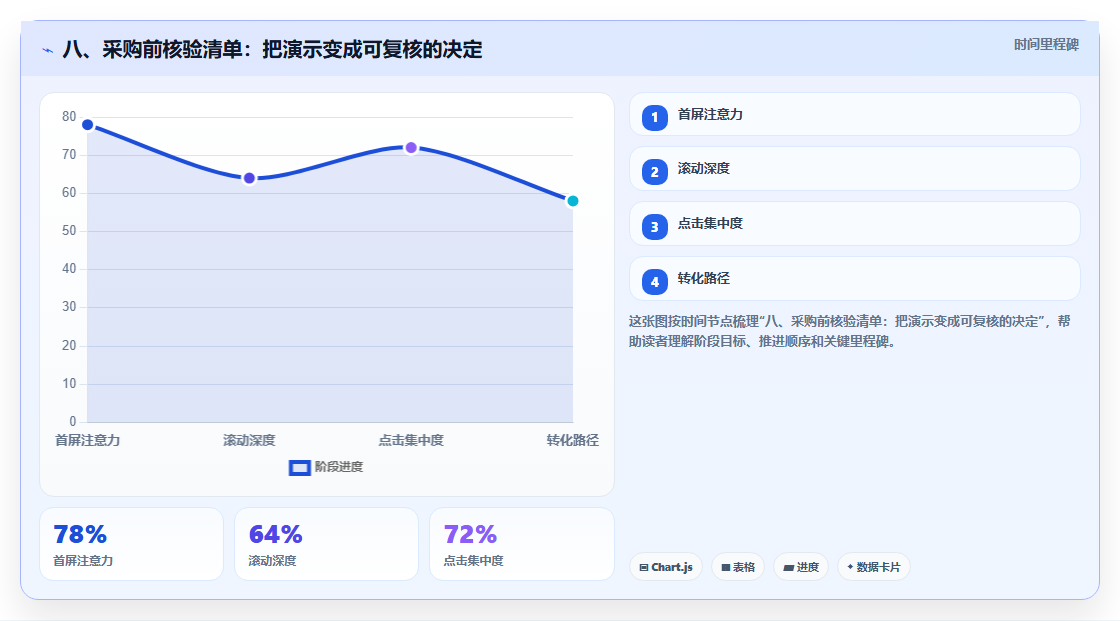1120x621 pixels.
Task: Click the y-axis value 80
Action: pyautogui.click(x=69, y=116)
